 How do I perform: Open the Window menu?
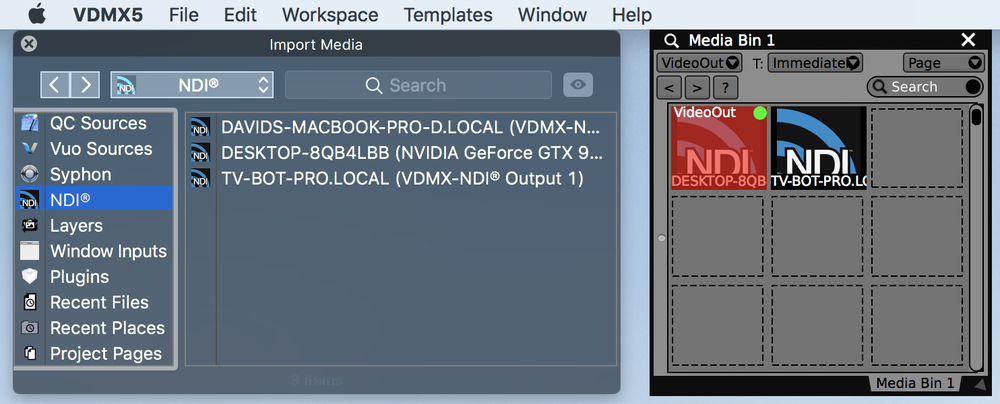[x=552, y=15]
